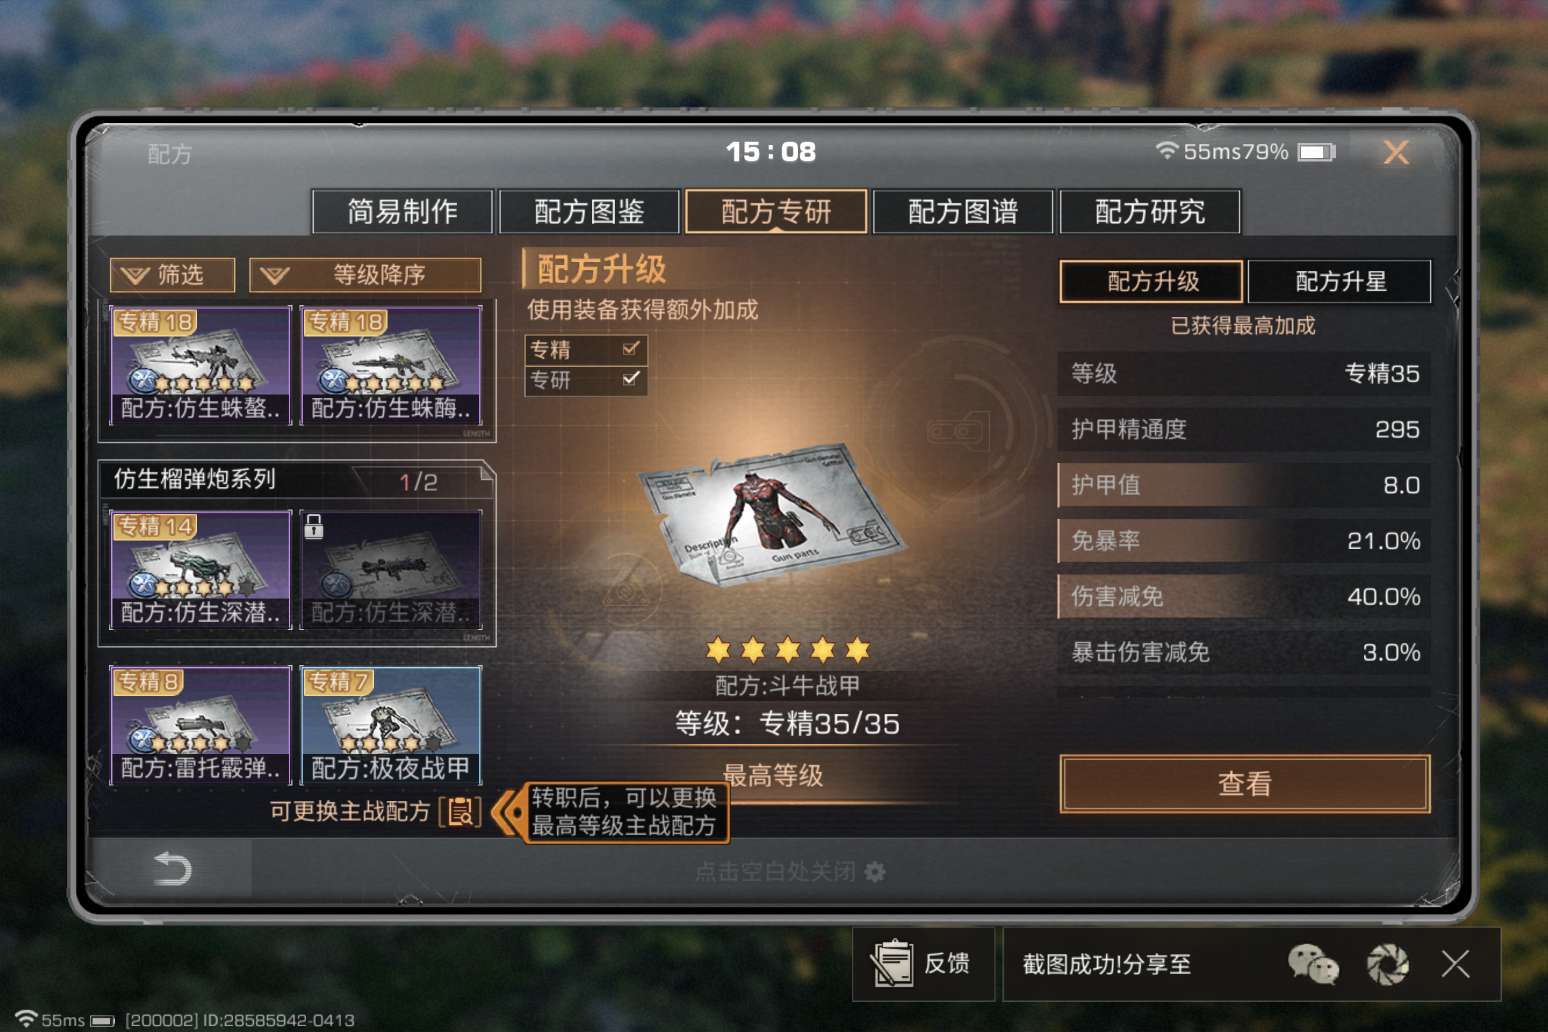
Task: Open the main battle recipe swap icon
Action: pos(460,811)
